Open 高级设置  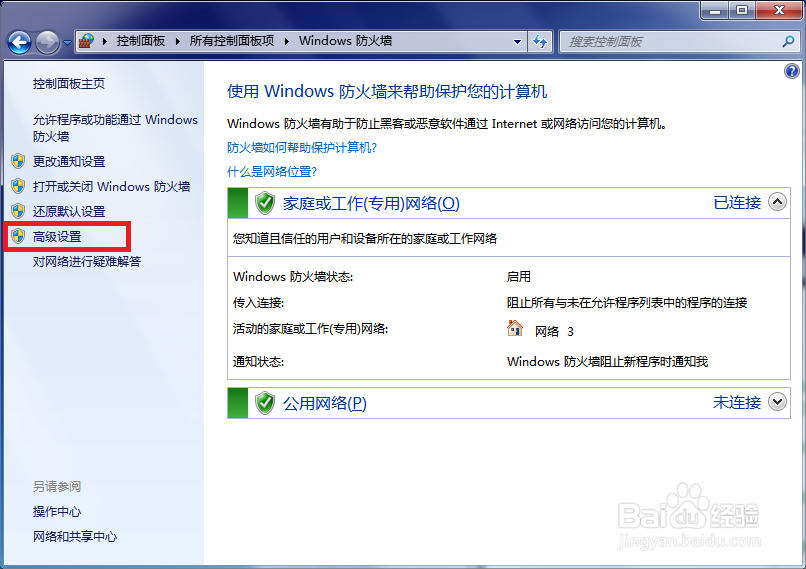pos(57,237)
